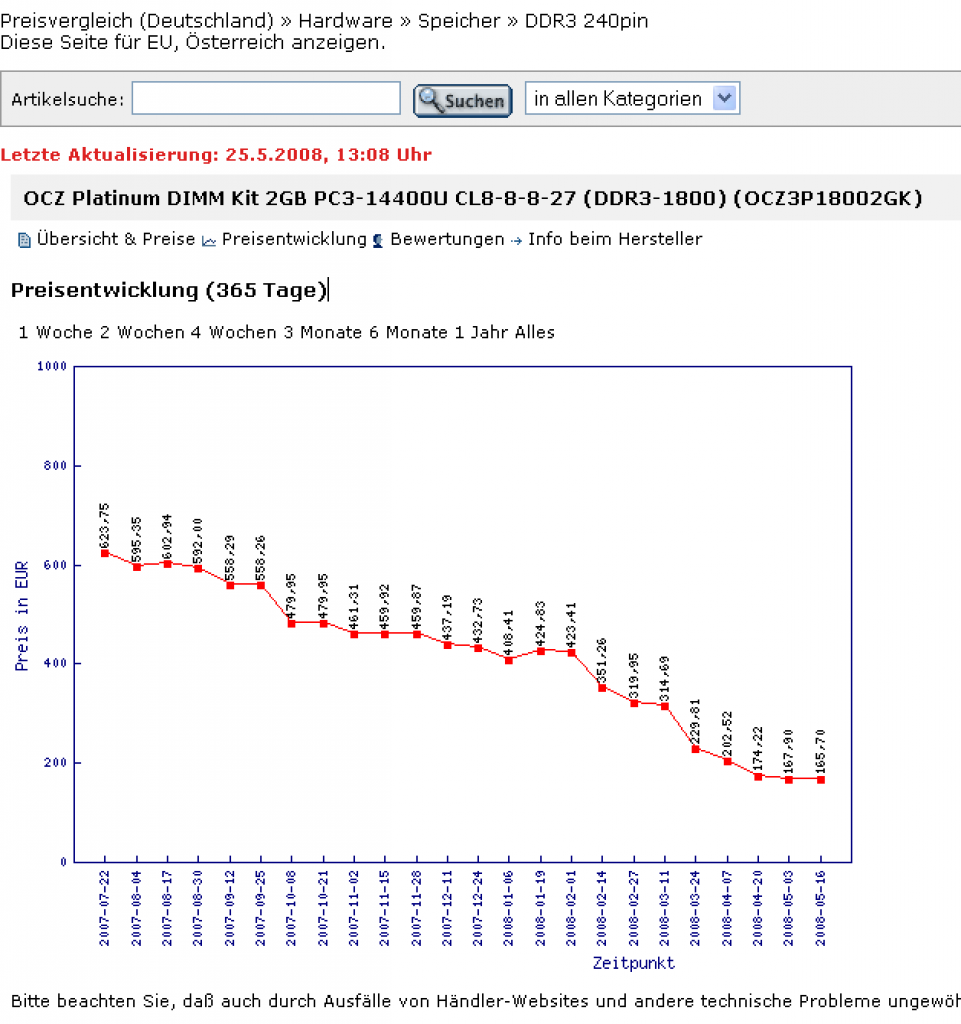Click the Übersicht & Preise page icon
Viewport: 961px width, 1024px height.
point(24,240)
